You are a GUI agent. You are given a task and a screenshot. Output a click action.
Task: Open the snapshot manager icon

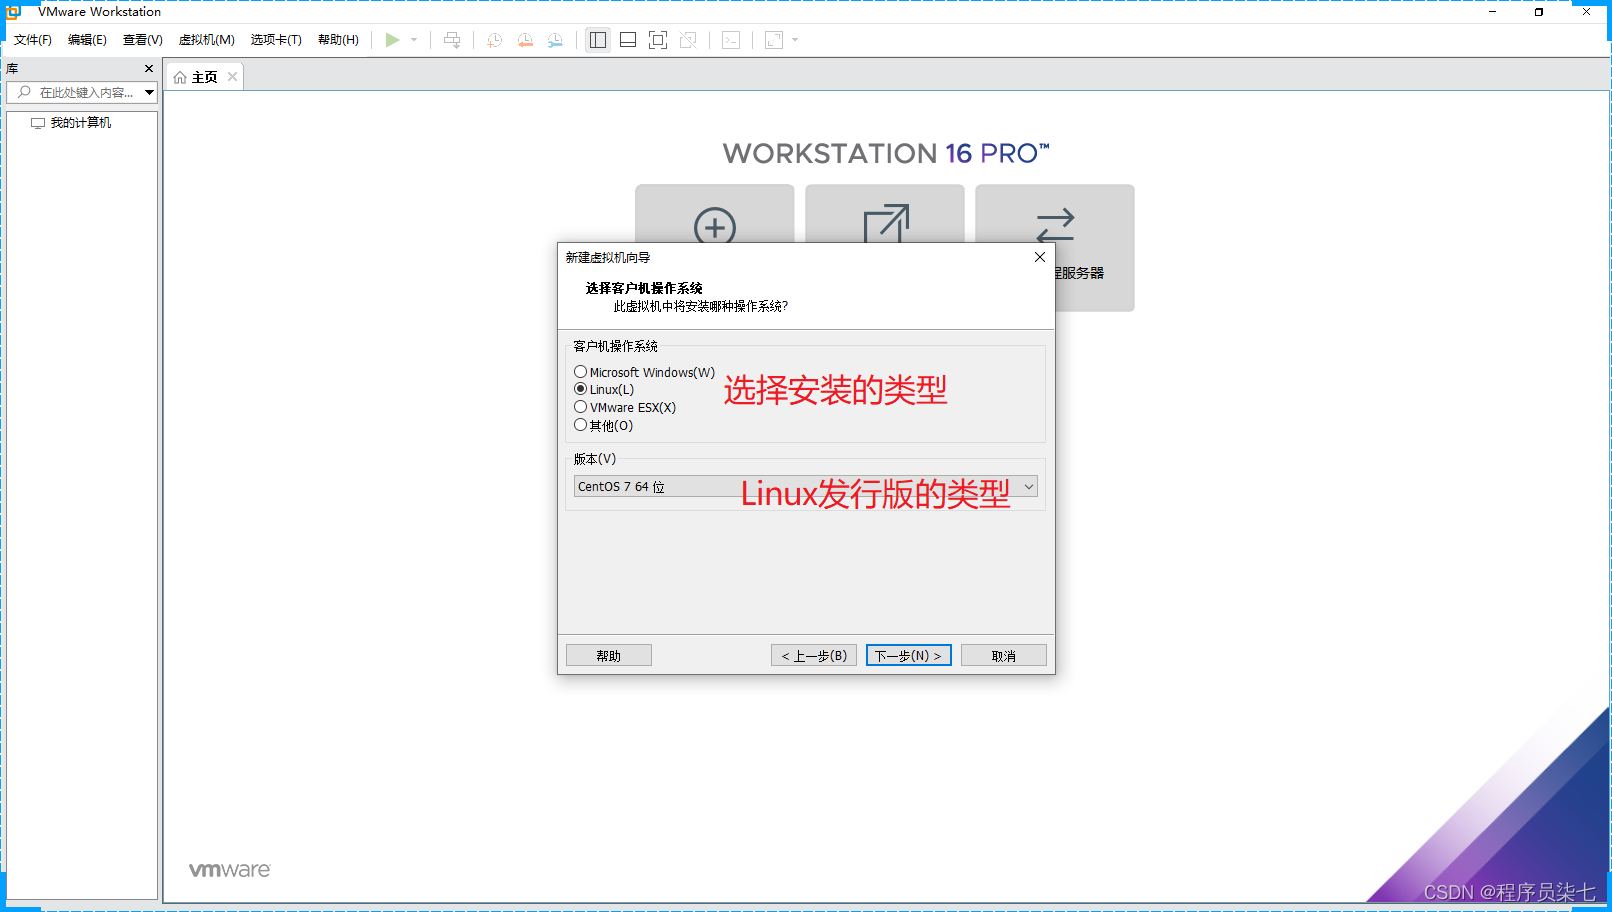point(556,40)
